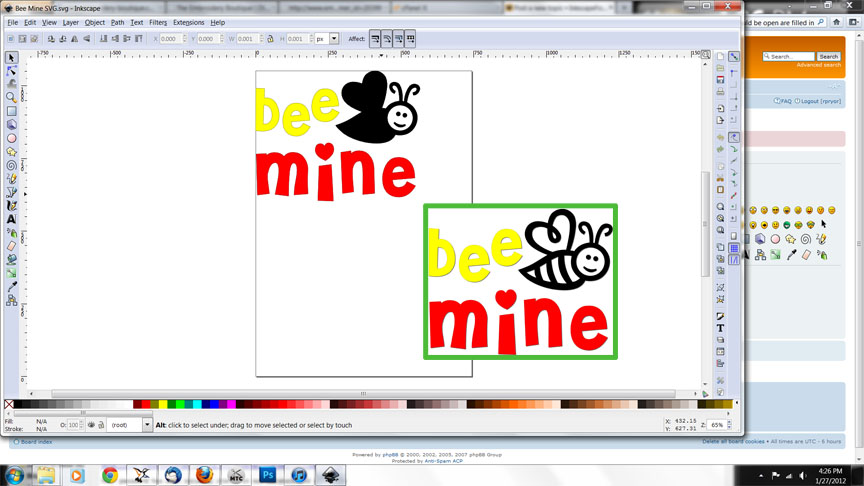Select the Dropper color picker tool
Viewport: 864px width, 486px height.
click(11, 287)
